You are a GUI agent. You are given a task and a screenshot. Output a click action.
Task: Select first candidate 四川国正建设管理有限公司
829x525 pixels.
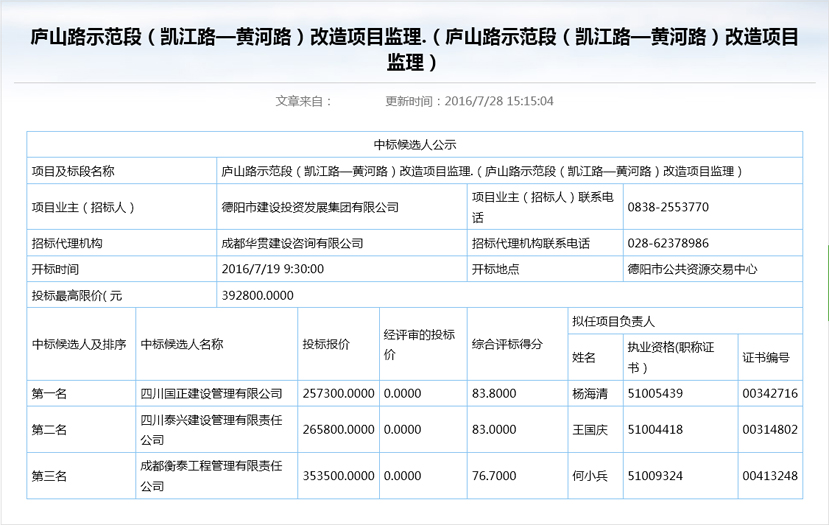pos(212,393)
